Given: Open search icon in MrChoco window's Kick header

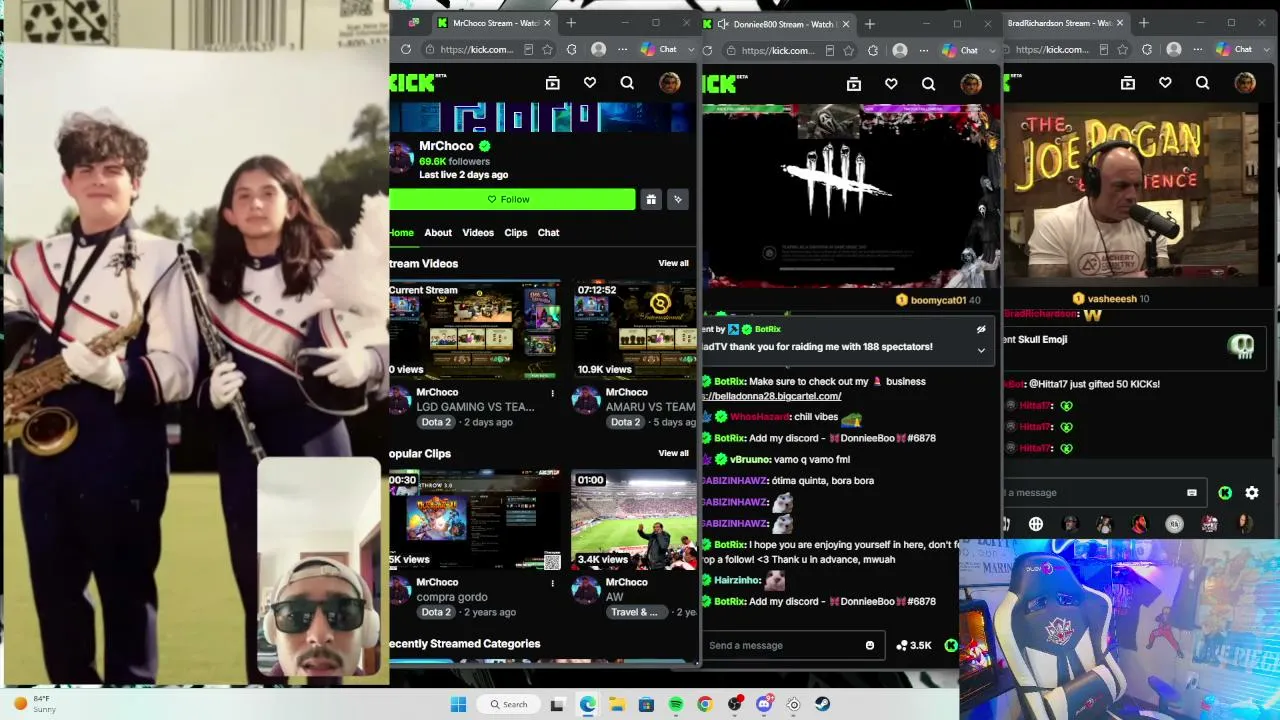Looking at the screenshot, I should coord(627,84).
